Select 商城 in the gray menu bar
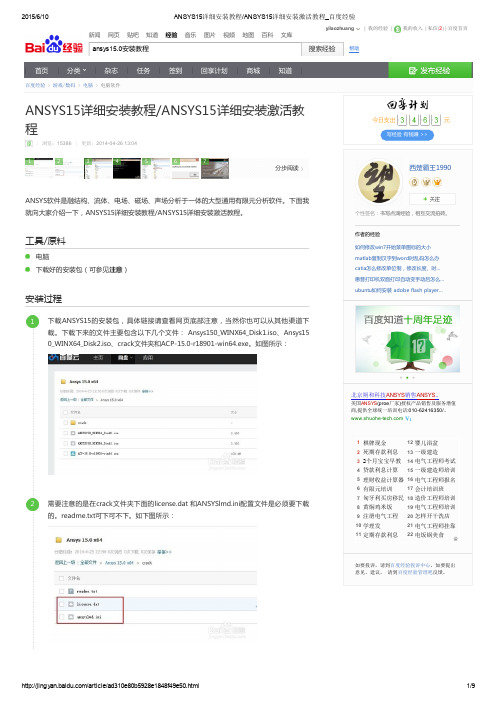The height and width of the screenshot is (703, 497). click(253, 70)
